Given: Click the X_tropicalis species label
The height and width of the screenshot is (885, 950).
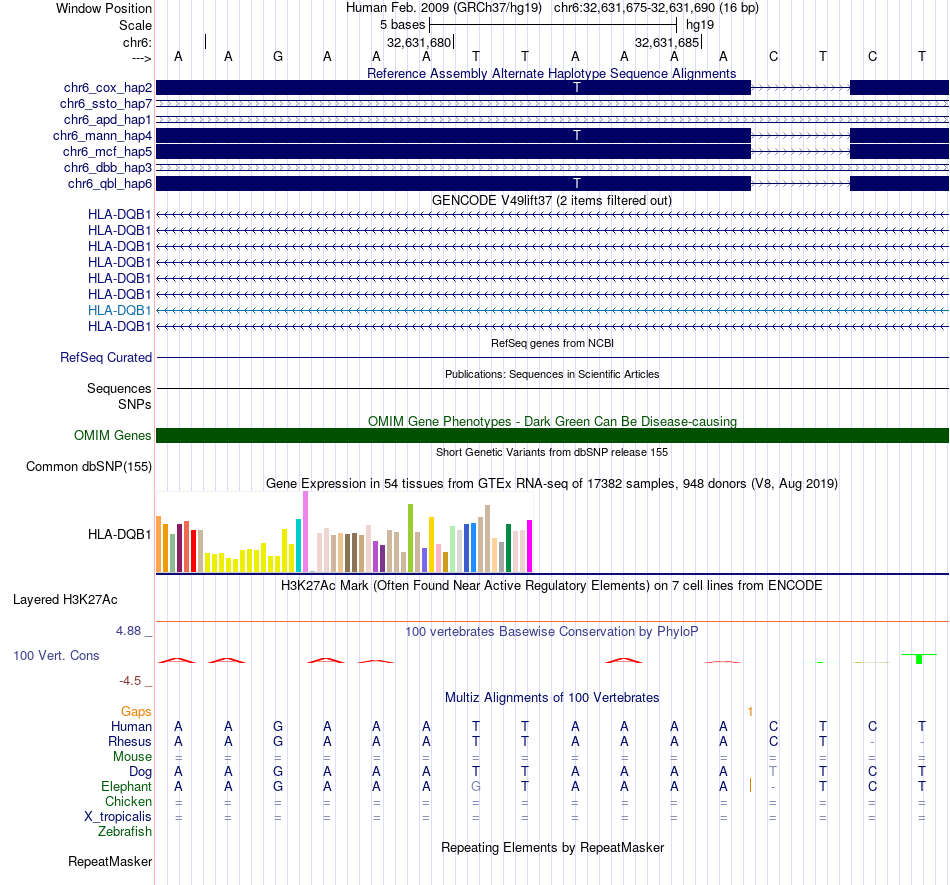Looking at the screenshot, I should (118, 817).
